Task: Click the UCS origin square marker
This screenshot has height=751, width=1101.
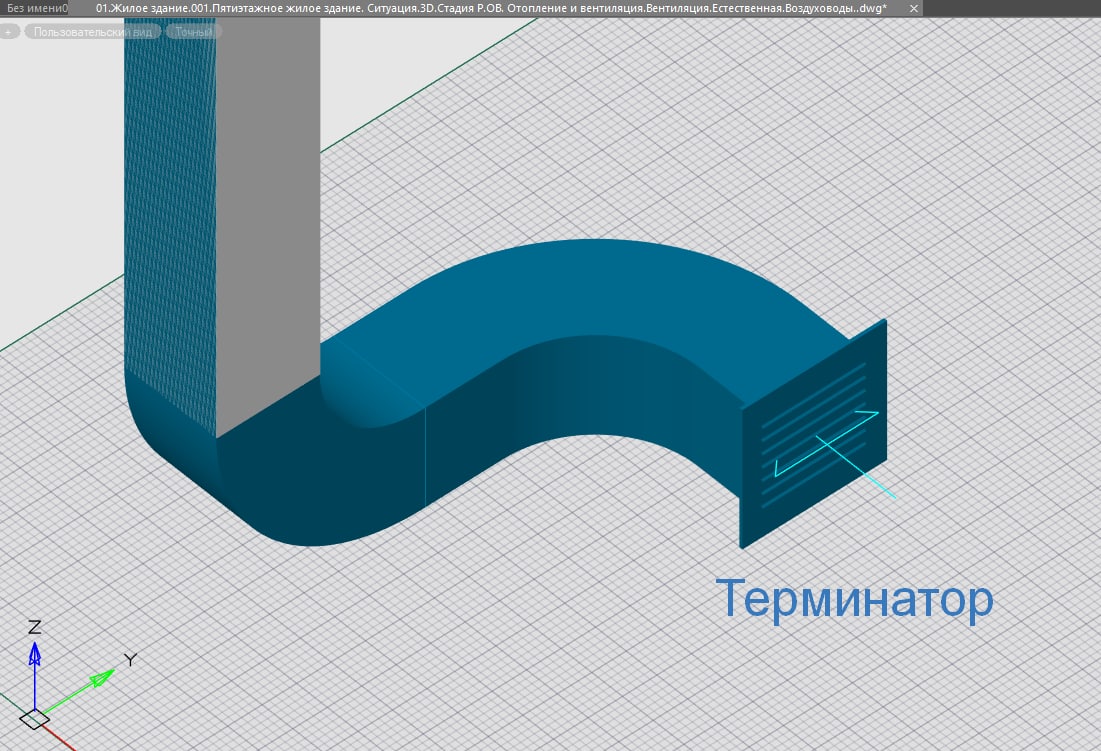Action: click(35, 717)
